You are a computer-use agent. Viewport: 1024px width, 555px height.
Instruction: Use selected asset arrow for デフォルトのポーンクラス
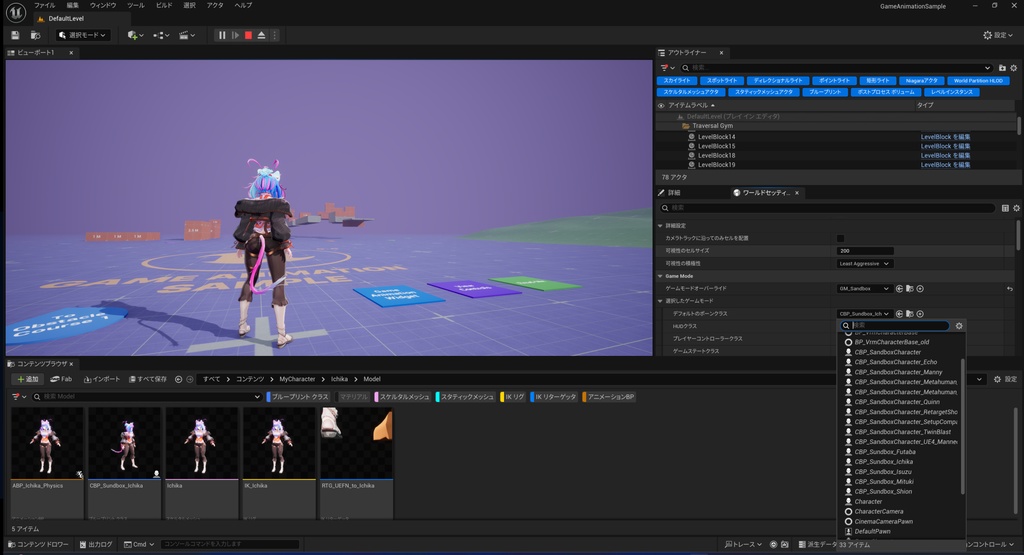pyautogui.click(x=899, y=314)
